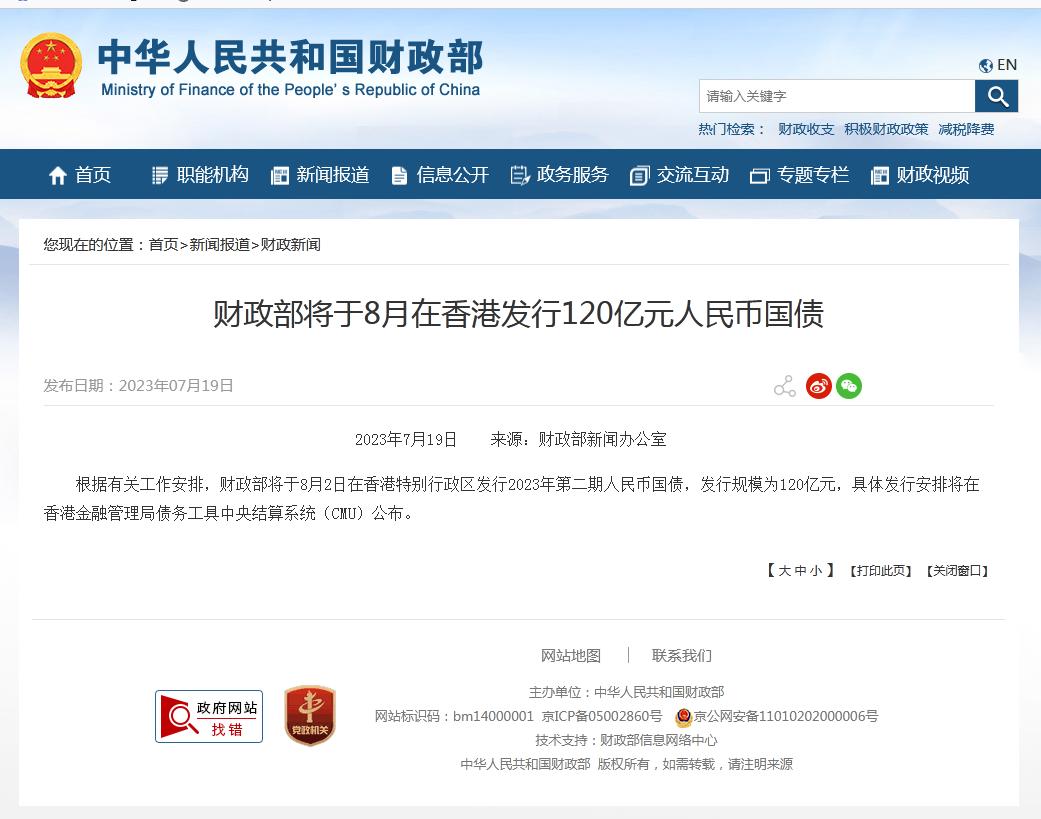The height and width of the screenshot is (819, 1041).
Task: Click the 关闭窗口 link
Action: (957, 571)
